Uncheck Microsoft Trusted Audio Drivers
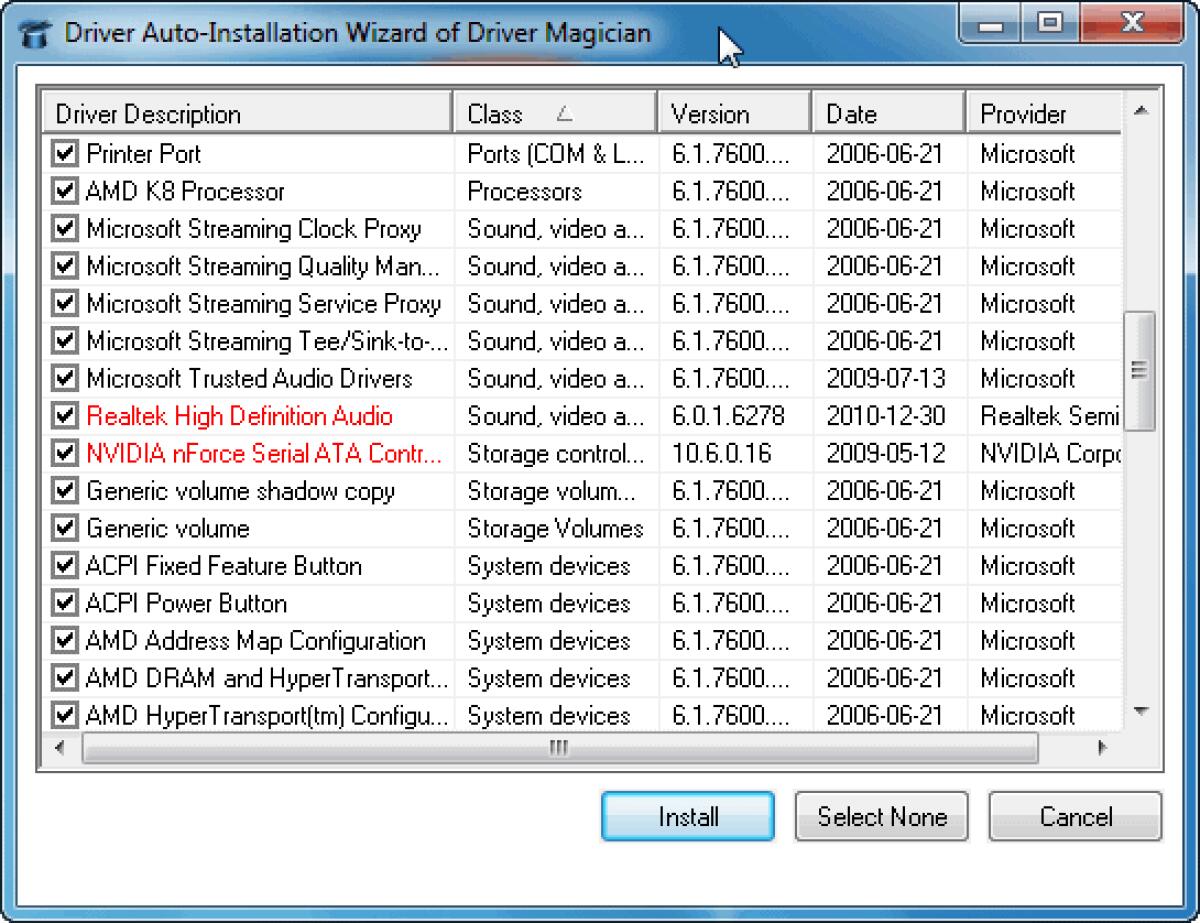This screenshot has width=1200, height=923. pyautogui.click(x=63, y=378)
